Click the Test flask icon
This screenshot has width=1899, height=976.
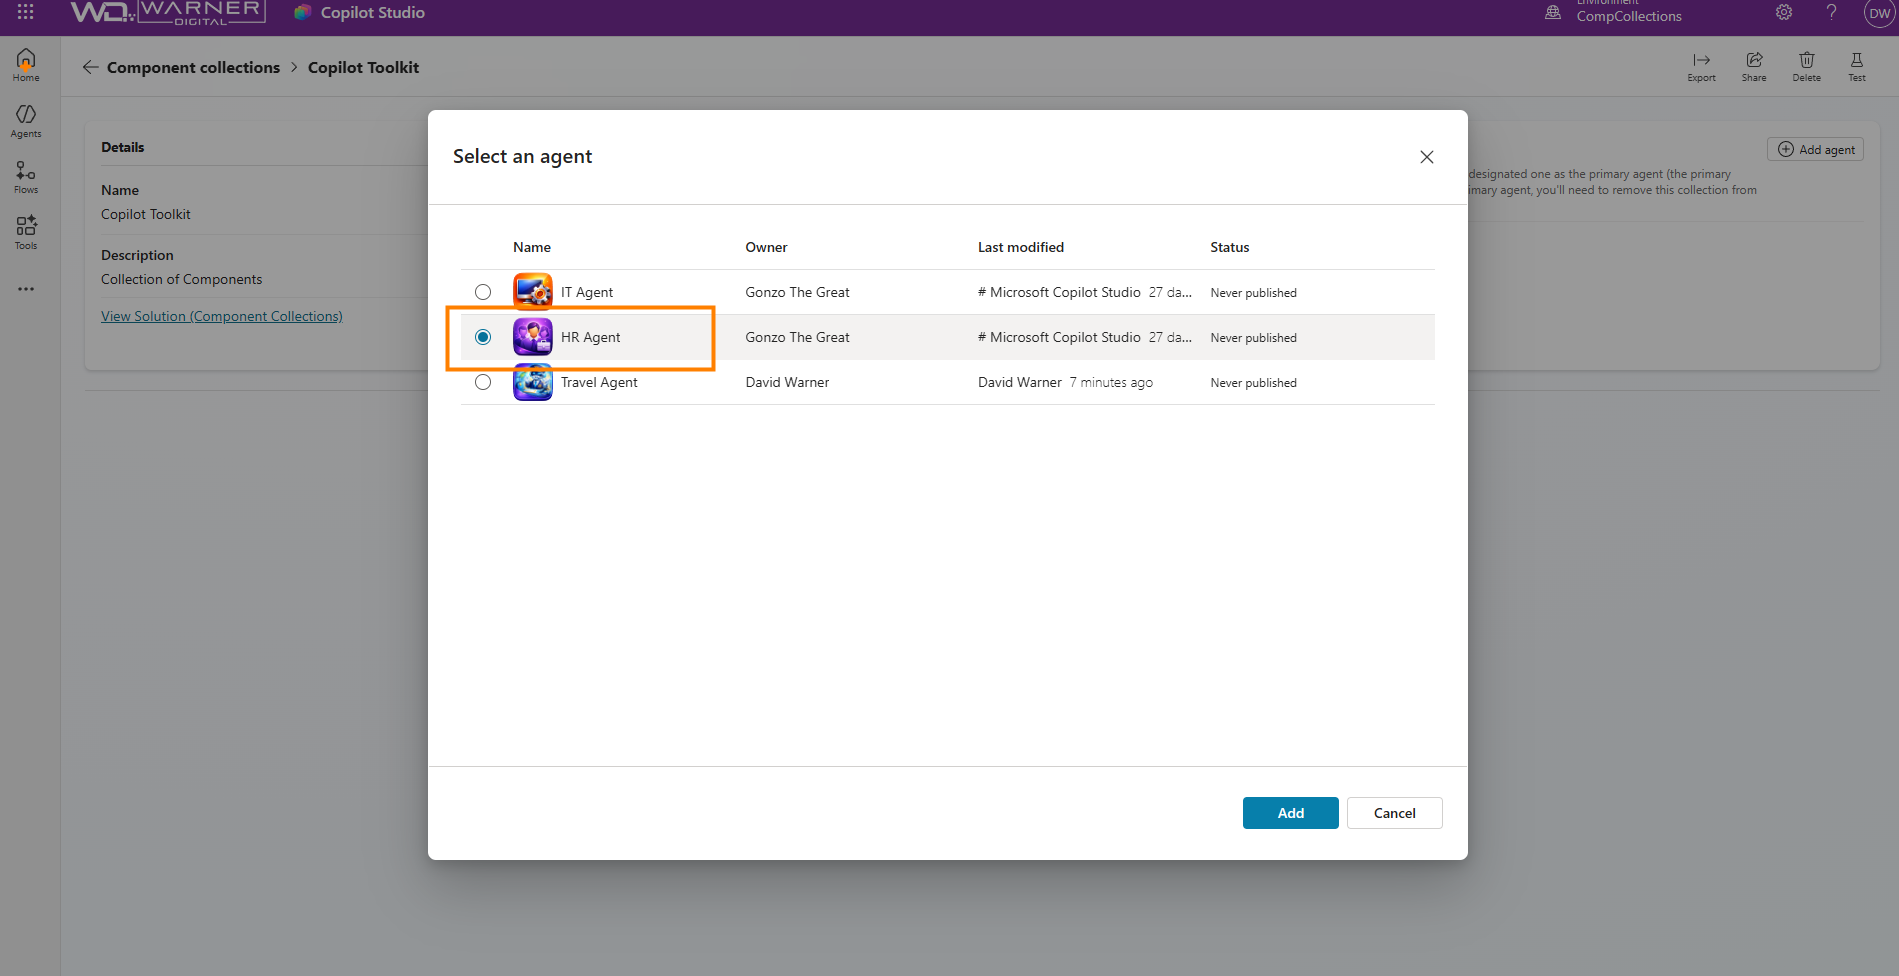pos(1856,66)
